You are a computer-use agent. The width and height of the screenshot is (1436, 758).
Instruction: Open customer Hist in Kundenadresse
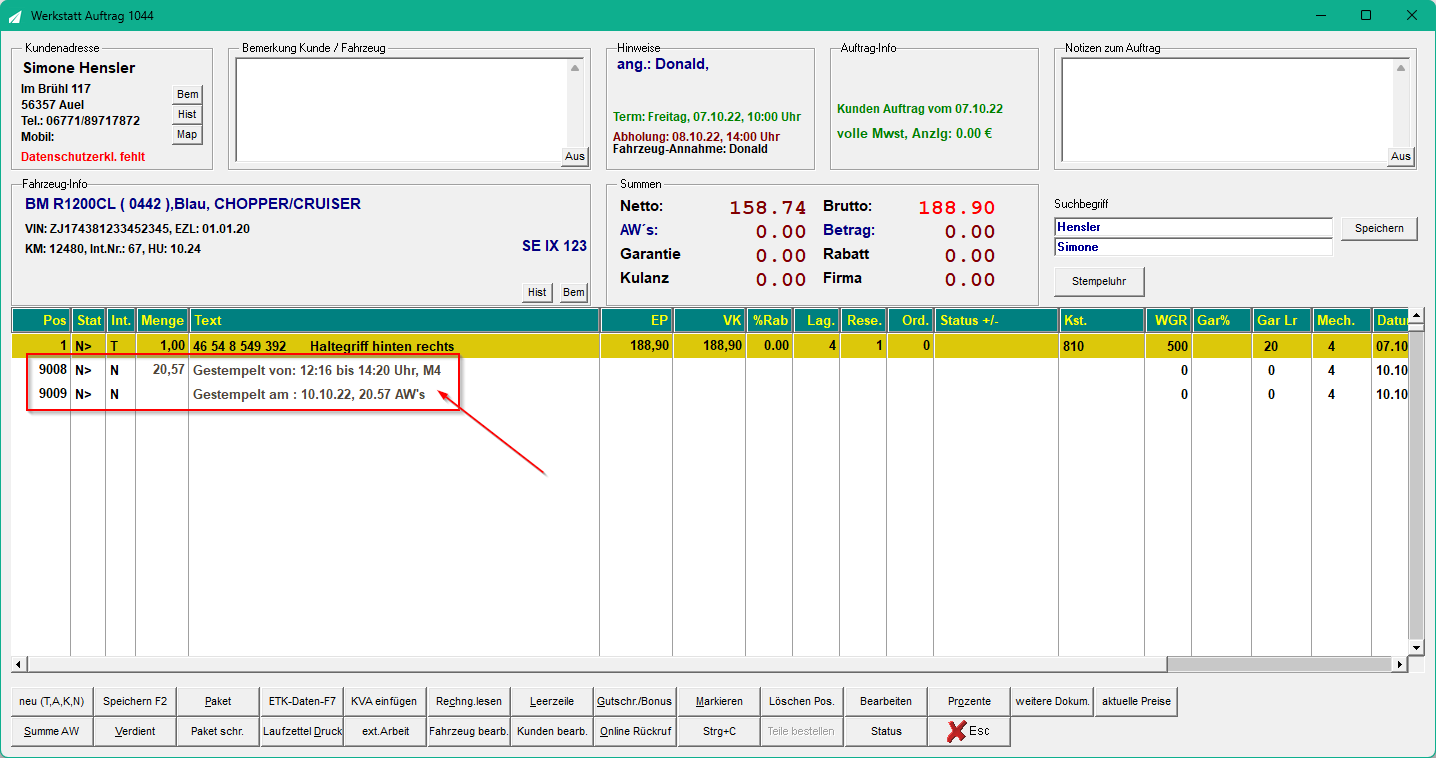187,114
